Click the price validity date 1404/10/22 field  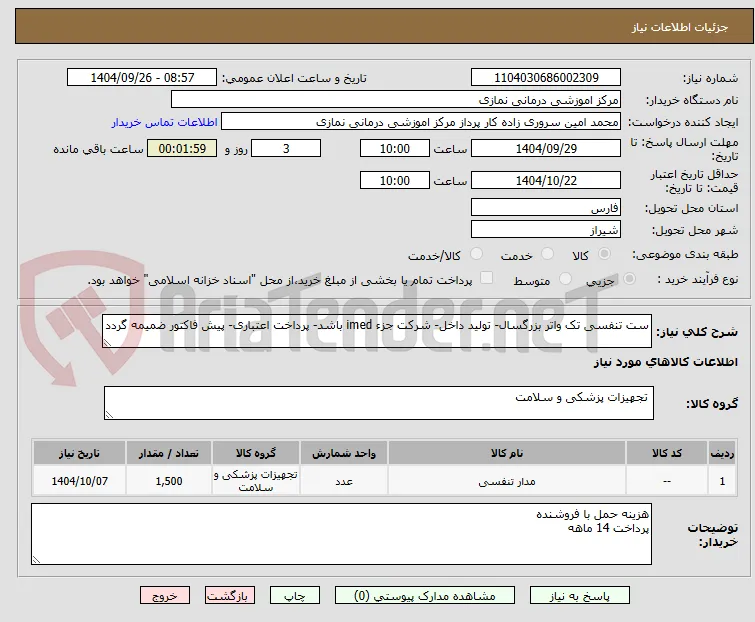tap(546, 181)
